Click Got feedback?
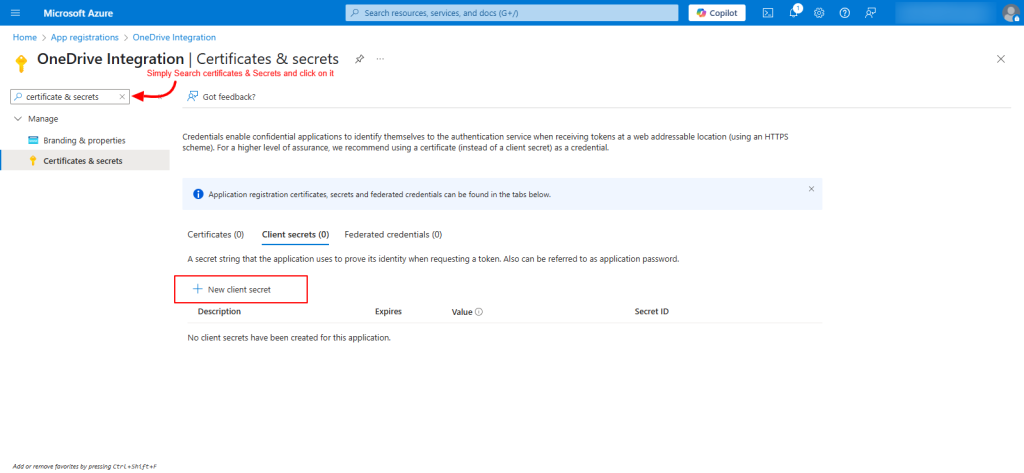 click(221, 97)
